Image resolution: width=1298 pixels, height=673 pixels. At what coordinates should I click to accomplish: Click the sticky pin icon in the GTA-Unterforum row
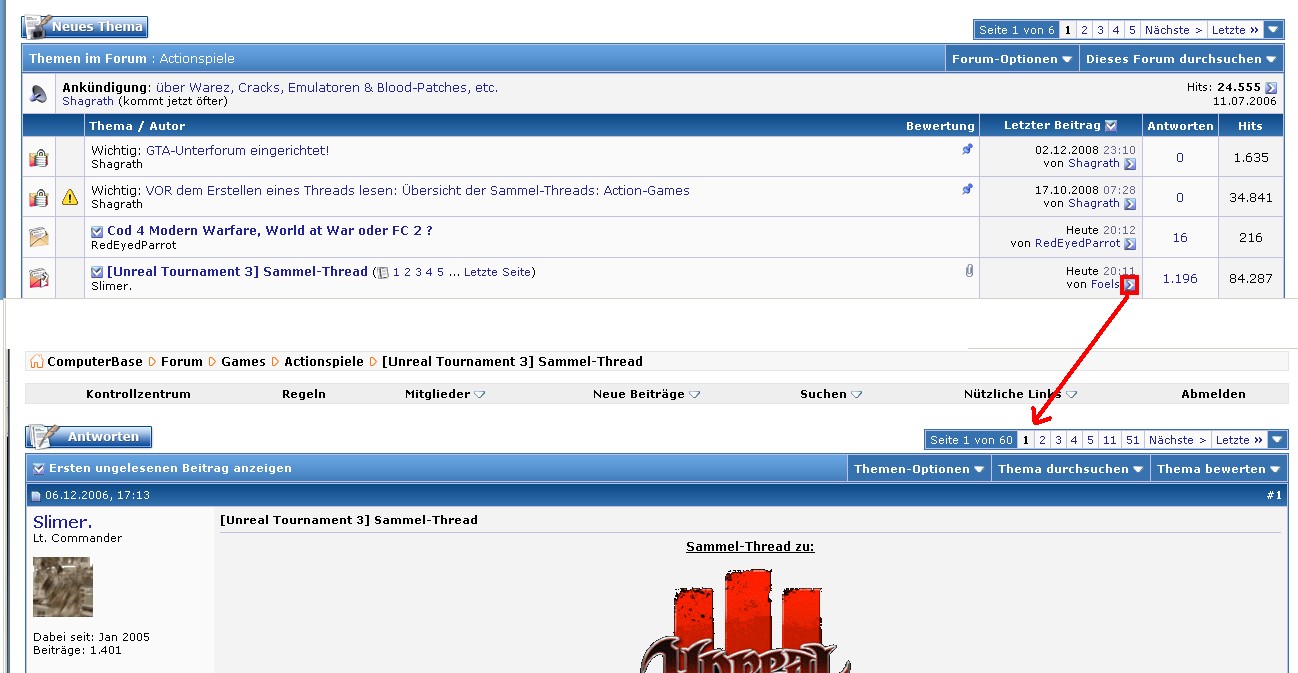click(x=967, y=149)
